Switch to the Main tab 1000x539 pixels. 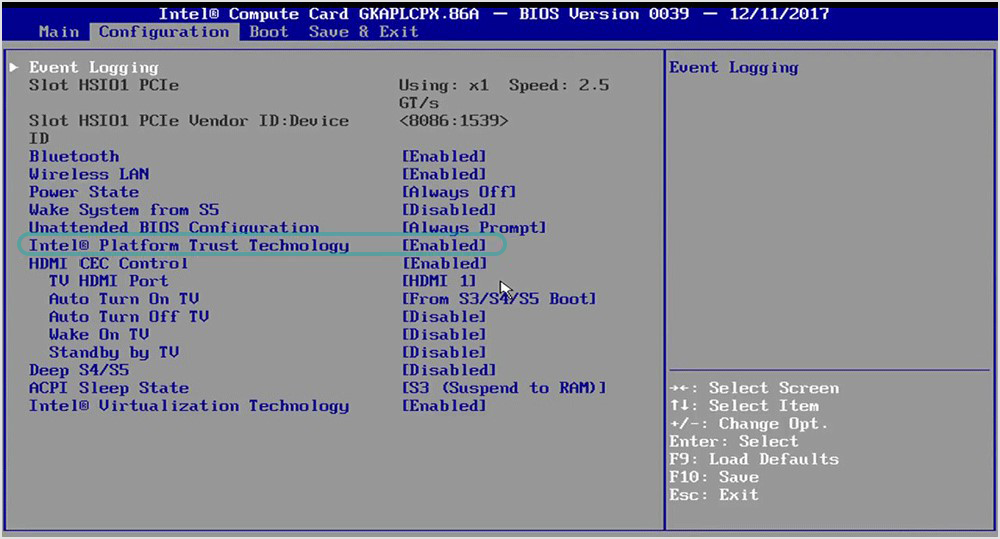pyautogui.click(x=58, y=32)
